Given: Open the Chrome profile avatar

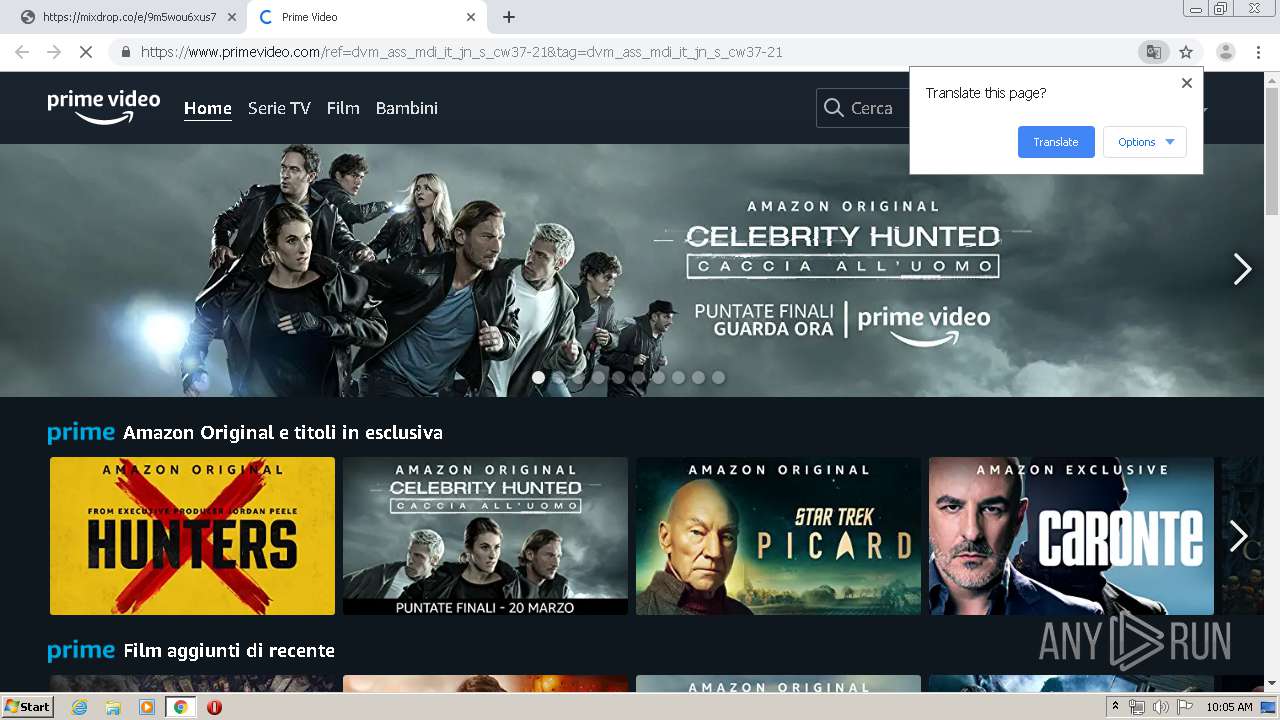Looking at the screenshot, I should (x=1225, y=52).
